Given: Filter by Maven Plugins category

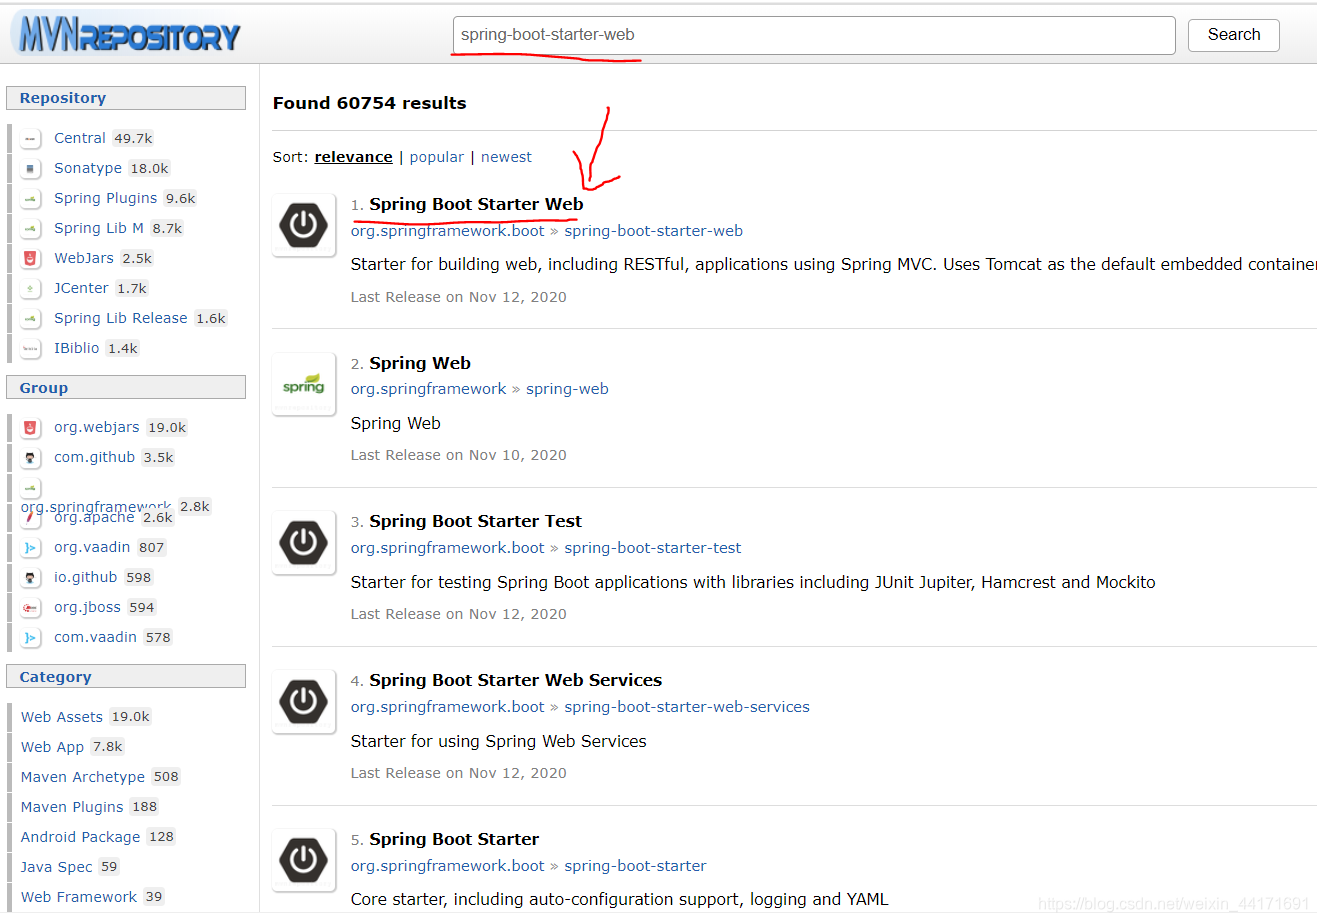Looking at the screenshot, I should pos(72,807).
